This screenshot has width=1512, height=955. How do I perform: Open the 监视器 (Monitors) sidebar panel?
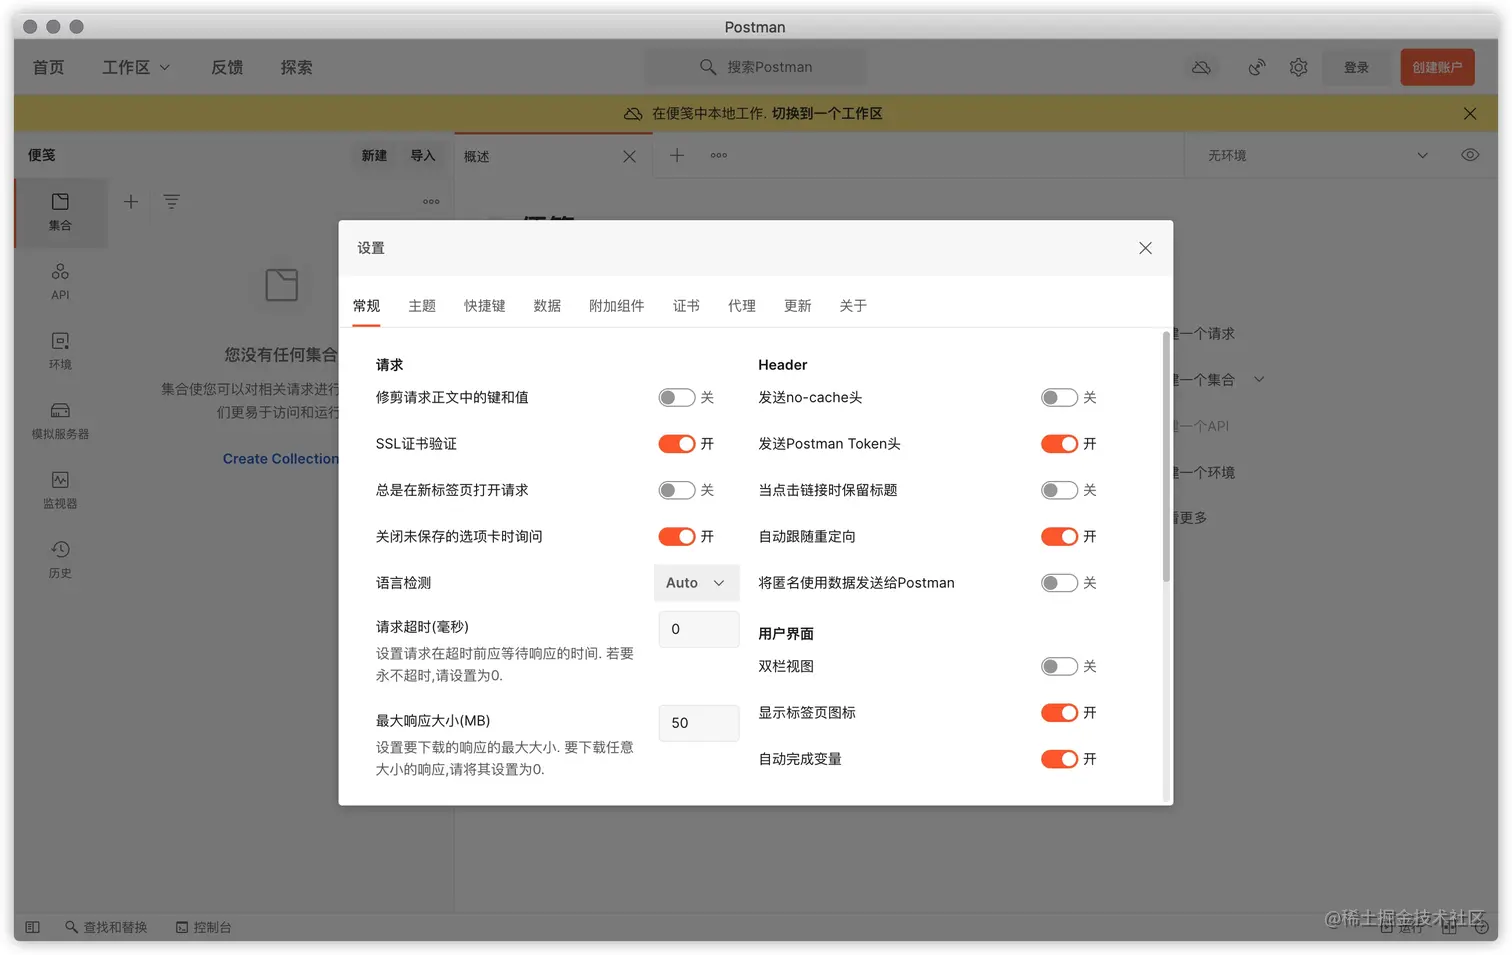[59, 491]
